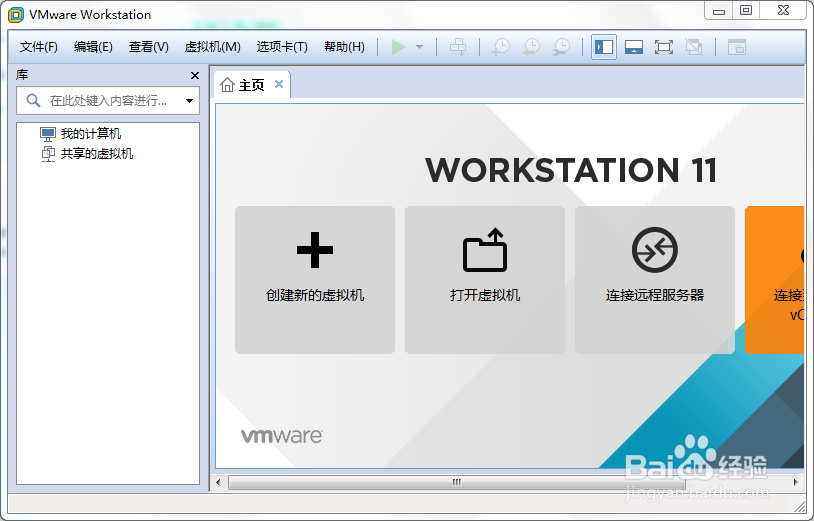Close the 主页 tab
The height and width of the screenshot is (521, 814).
[279, 84]
